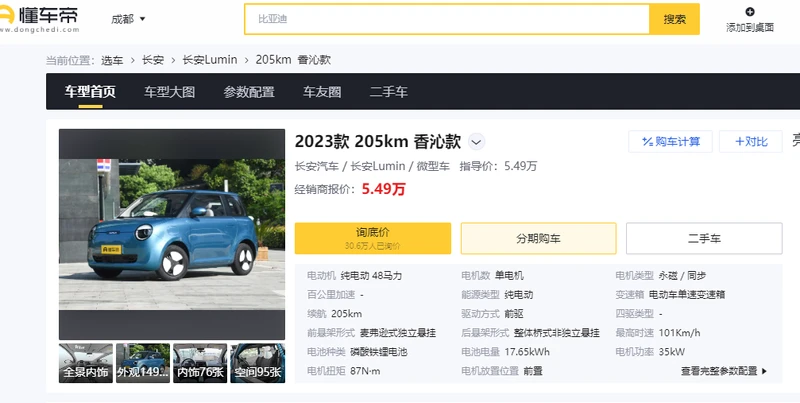The width and height of the screenshot is (800, 403).
Task: Click the 整体桥式非独立悬挂 rear suspension text
Action: point(557,333)
